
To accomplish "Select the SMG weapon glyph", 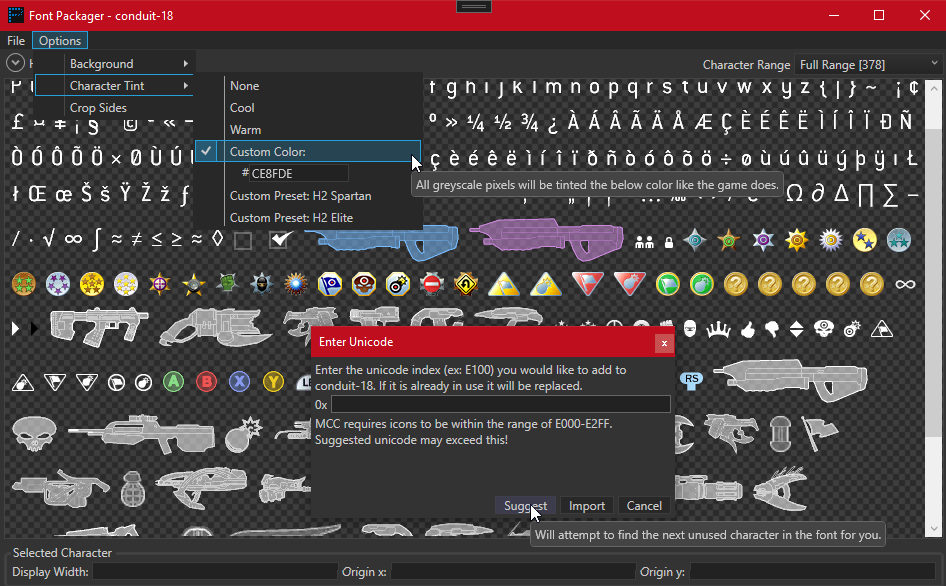I will pos(100,328).
